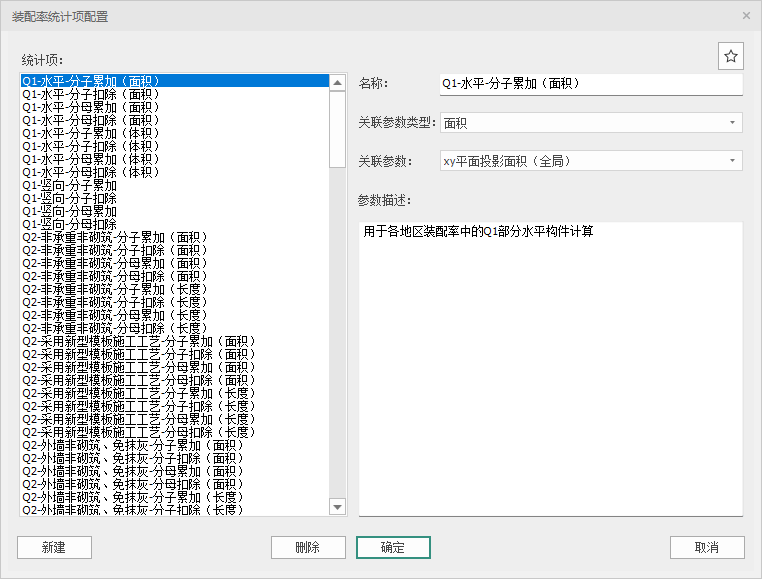Click the 新建 button
Image resolution: width=762 pixels, height=579 pixels.
54,547
